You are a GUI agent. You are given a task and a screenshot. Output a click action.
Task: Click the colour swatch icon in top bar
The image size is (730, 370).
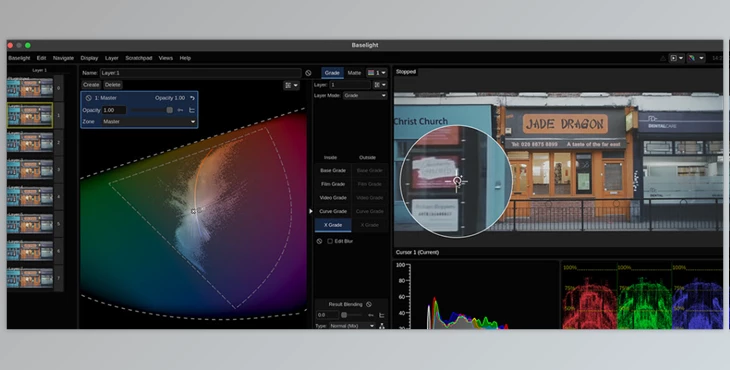tap(692, 58)
